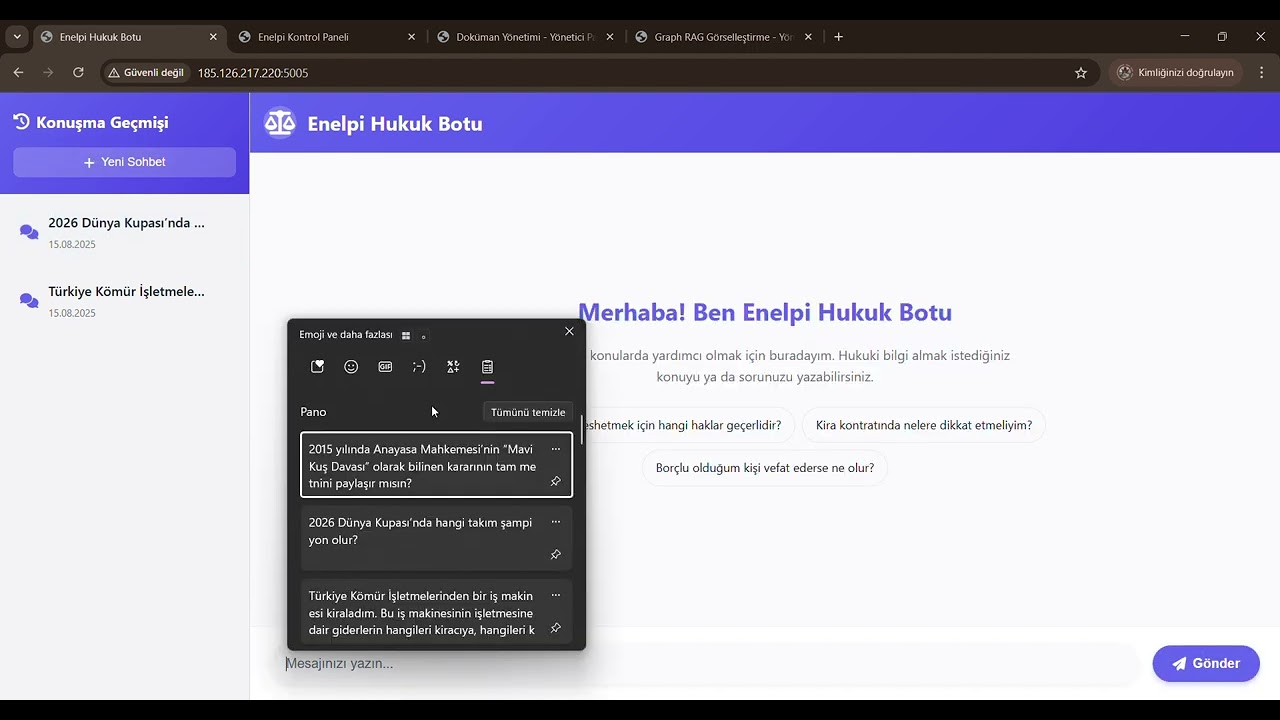Screen dimensions: 1280x720
Task: Close the Emoji ve daha fazlası panel
Action: (x=569, y=331)
